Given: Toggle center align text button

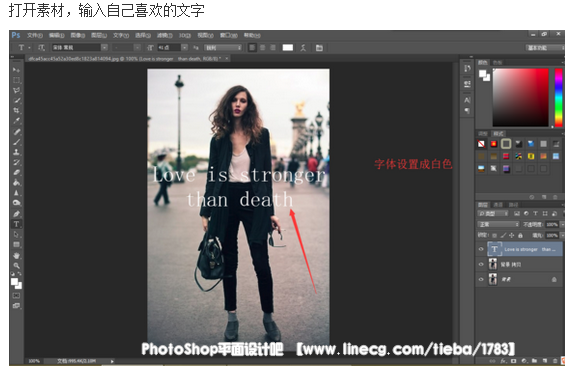Looking at the screenshot, I should click(x=263, y=48).
